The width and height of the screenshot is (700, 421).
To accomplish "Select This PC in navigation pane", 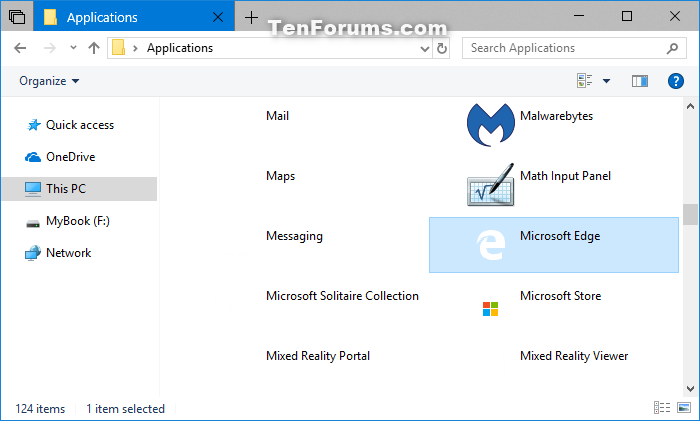I will [66, 189].
